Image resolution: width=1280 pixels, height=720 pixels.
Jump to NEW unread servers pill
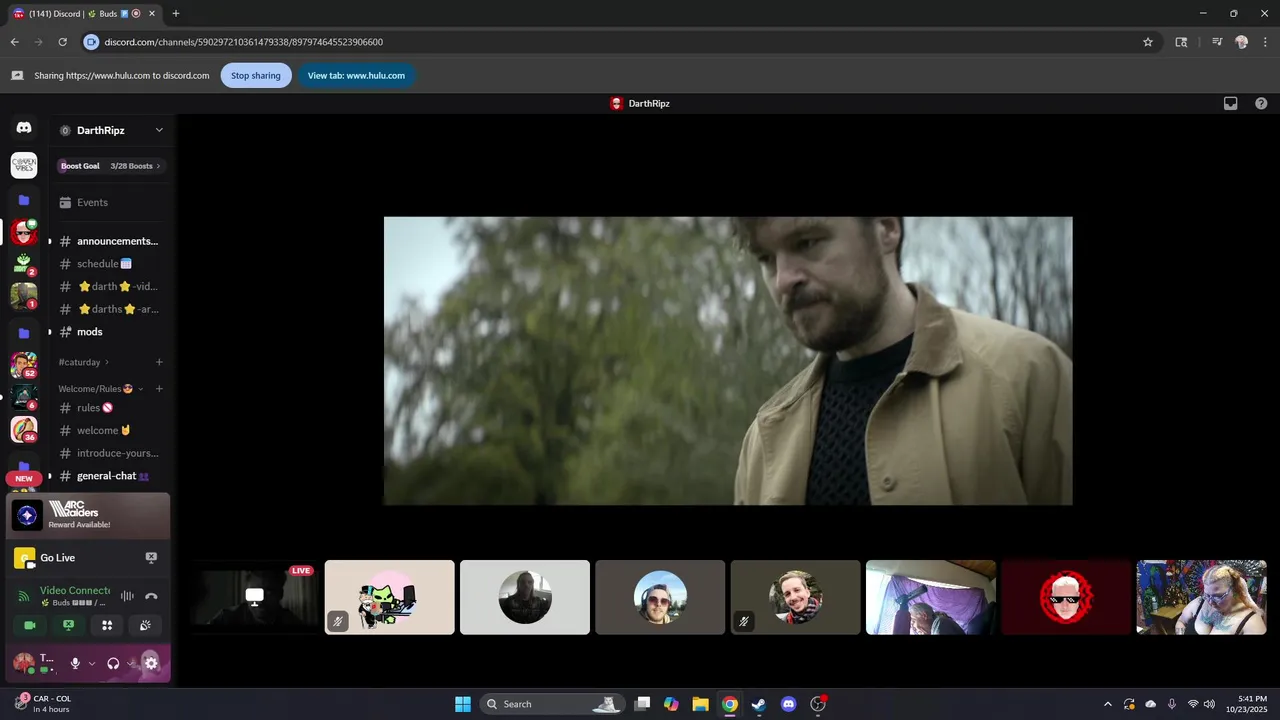point(24,478)
